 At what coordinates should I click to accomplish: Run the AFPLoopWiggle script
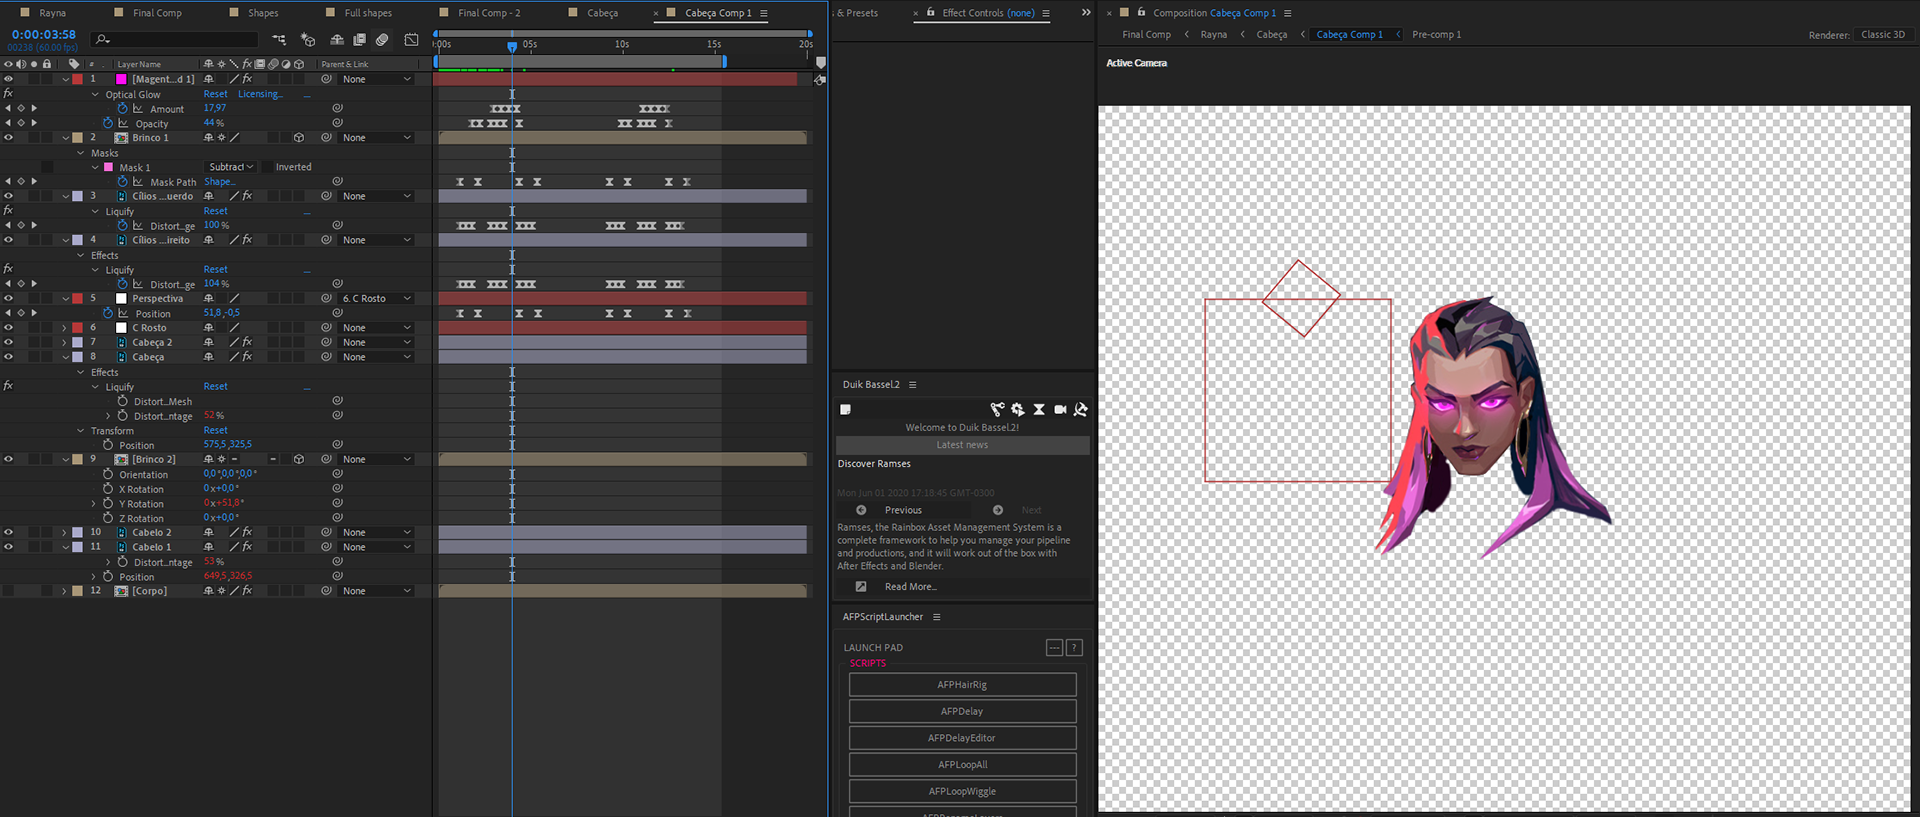click(962, 791)
